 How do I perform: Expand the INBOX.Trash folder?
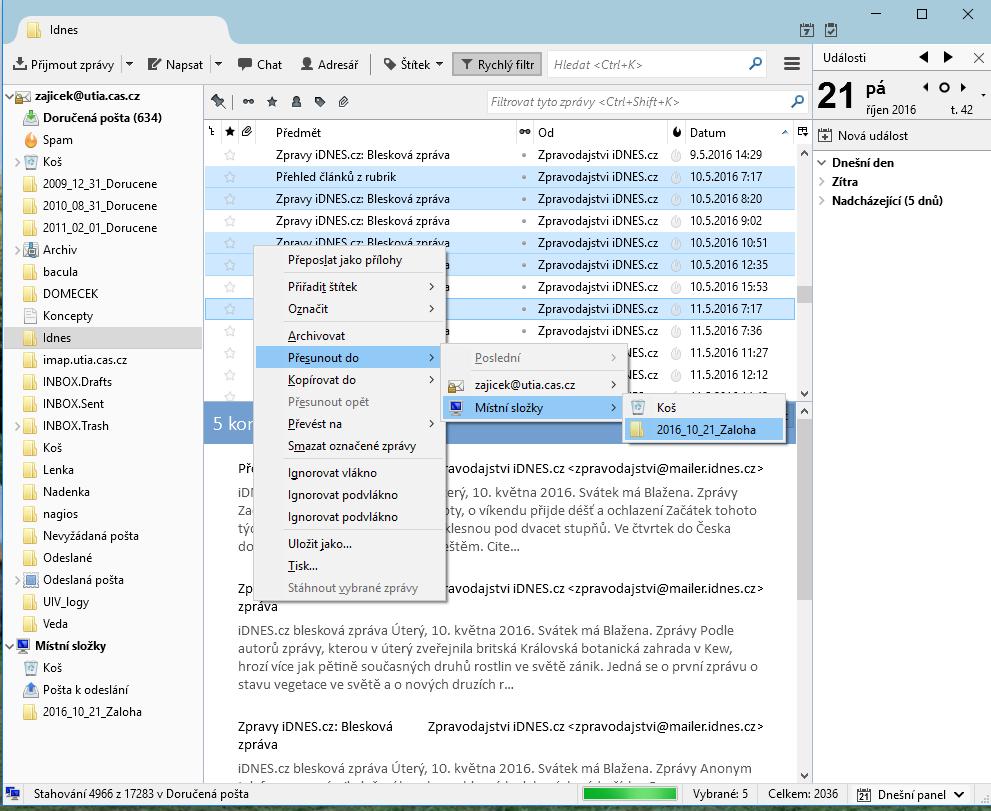[x=18, y=426]
